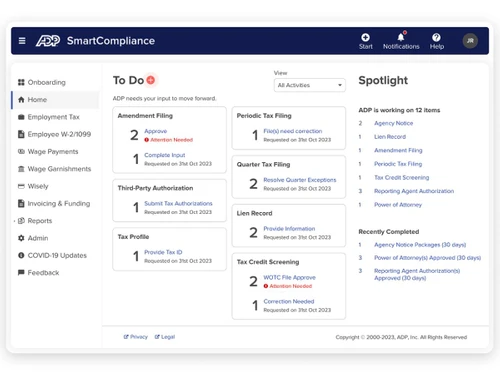Click the external-link icon beside Privacy
This screenshot has height=375, width=500.
pos(126,337)
